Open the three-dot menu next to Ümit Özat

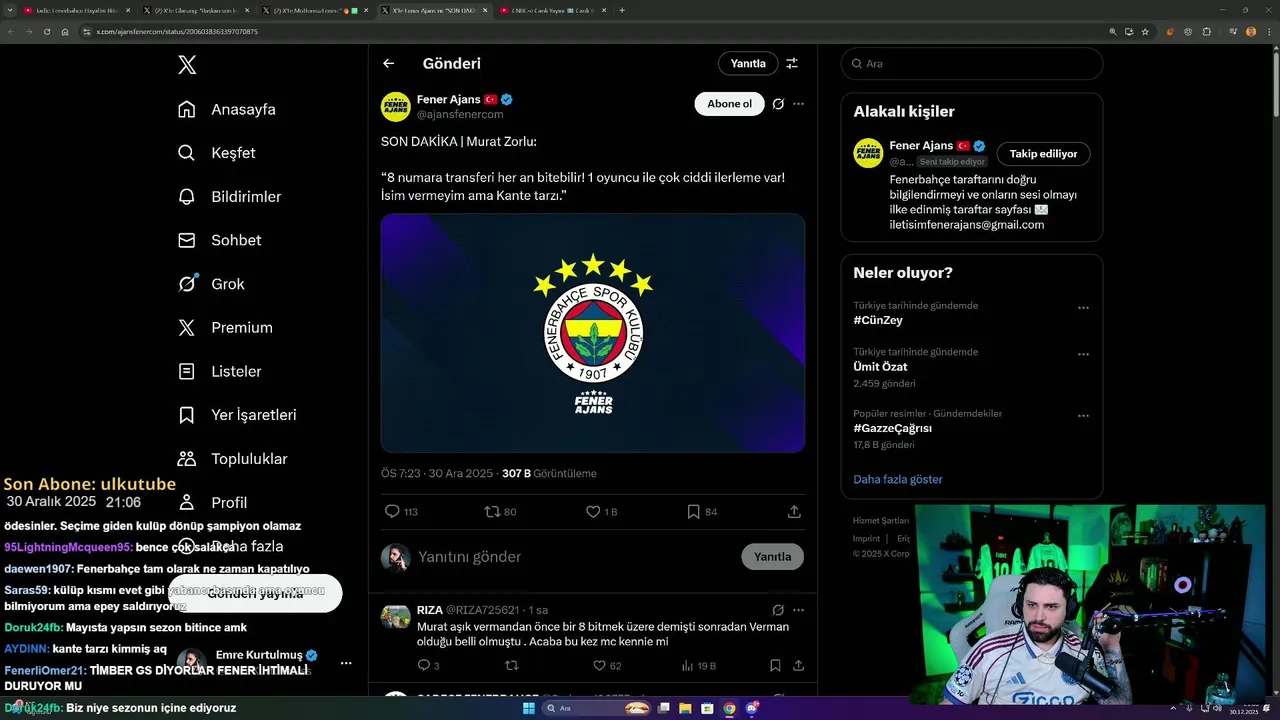pyautogui.click(x=1083, y=354)
